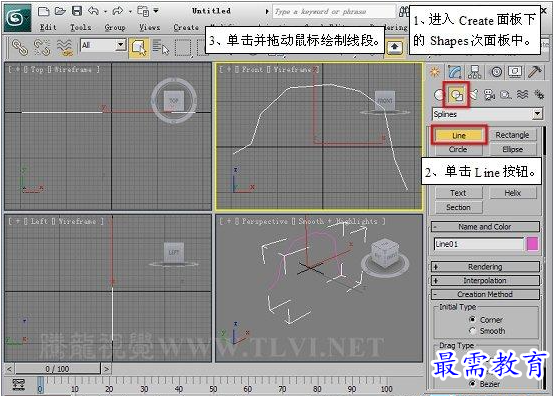Viewport: 555px width, 396px height.
Task: Open the Key Mode mini curve editor icon
Action: click(x=18, y=384)
